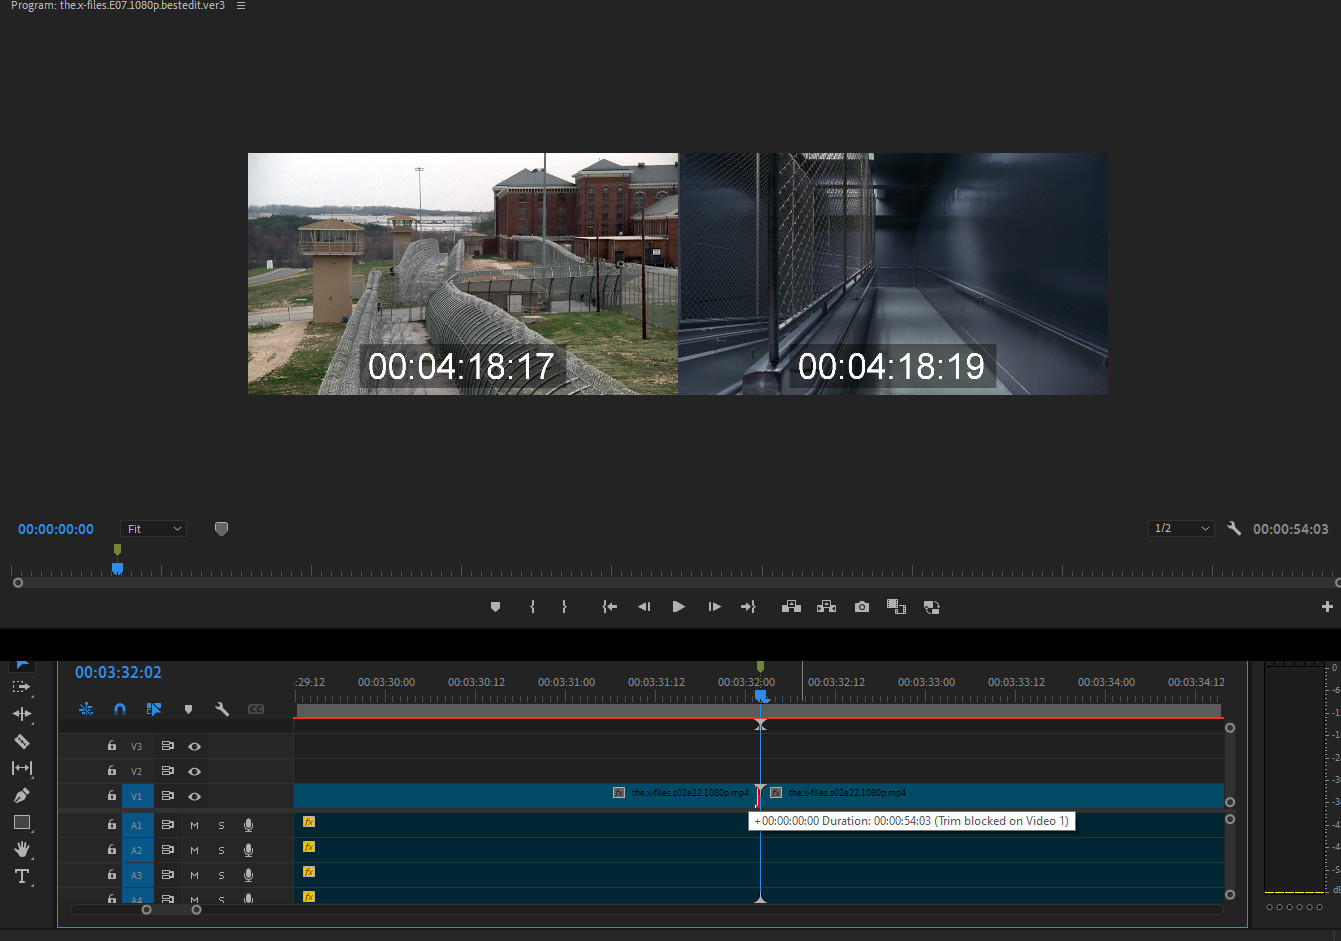The height and width of the screenshot is (941, 1341).
Task: Select the Pen tool
Action: [21, 795]
